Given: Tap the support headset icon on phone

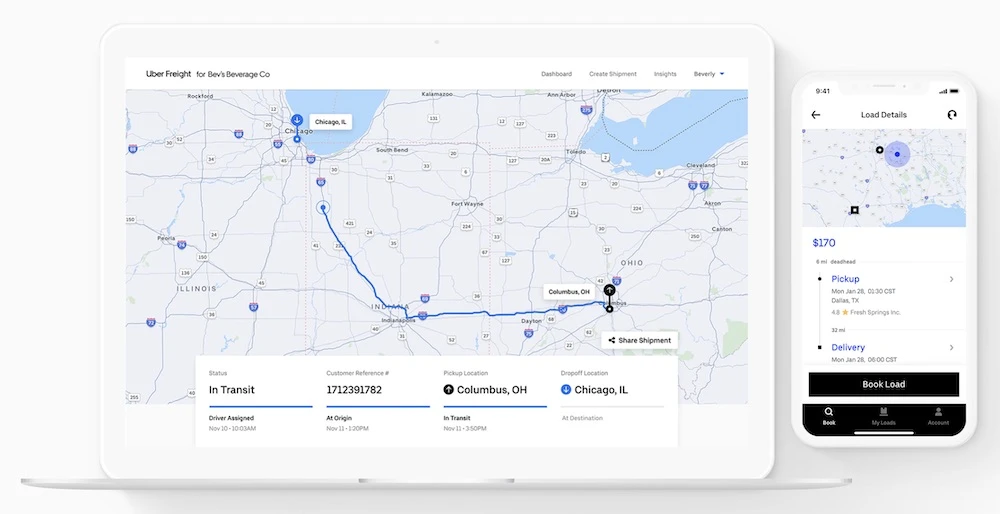Looking at the screenshot, I should point(952,115).
